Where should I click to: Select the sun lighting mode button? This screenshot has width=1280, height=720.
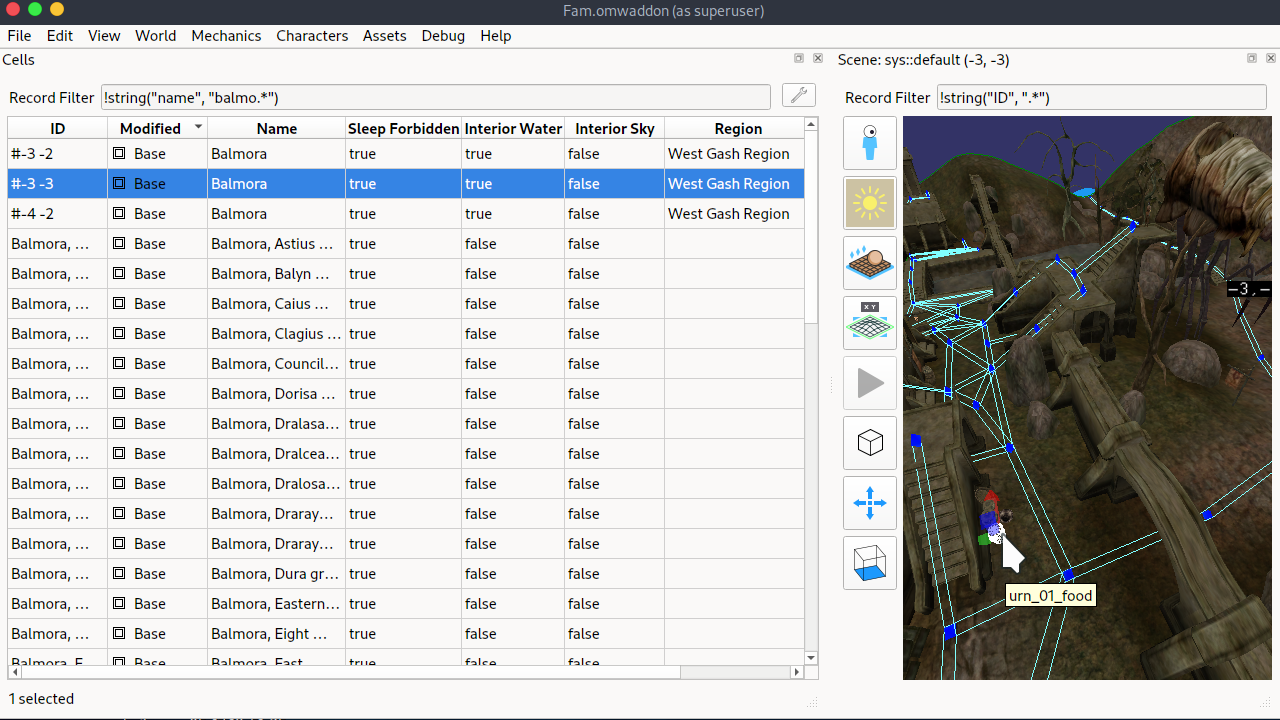870,203
